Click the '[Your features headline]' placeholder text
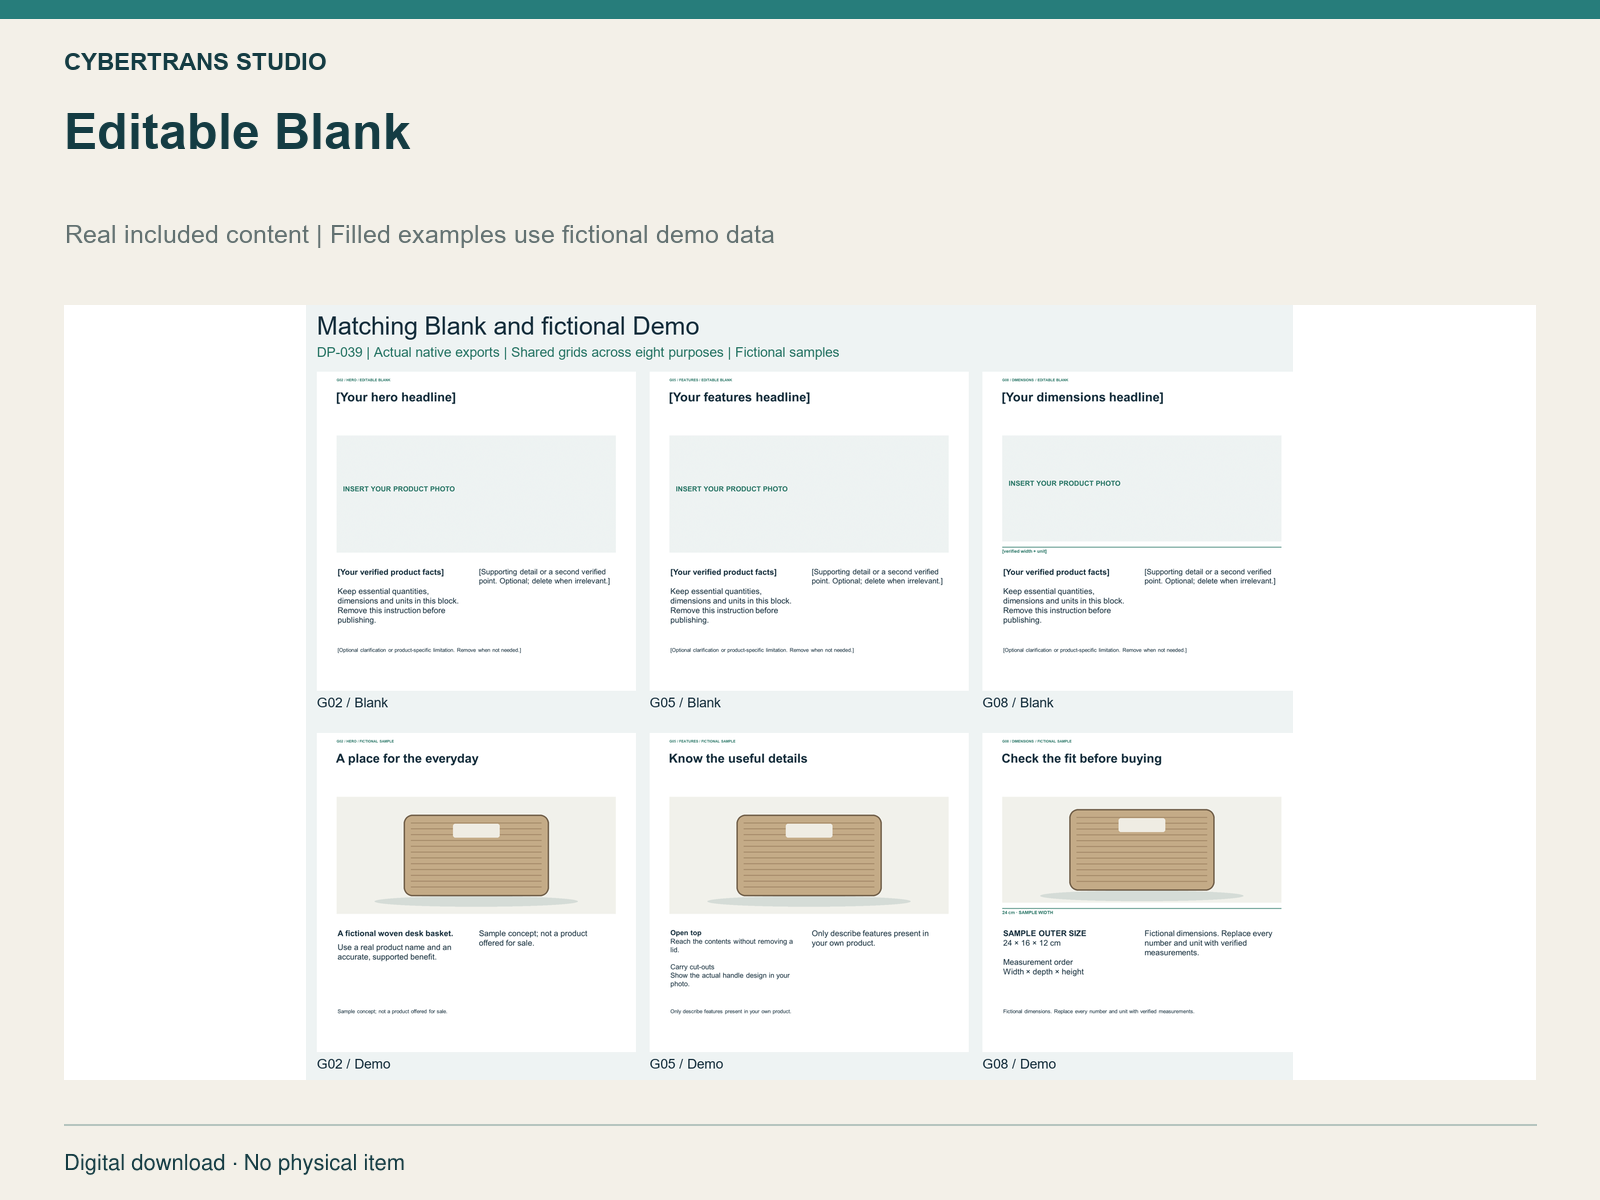The width and height of the screenshot is (1600, 1200). pyautogui.click(x=739, y=397)
